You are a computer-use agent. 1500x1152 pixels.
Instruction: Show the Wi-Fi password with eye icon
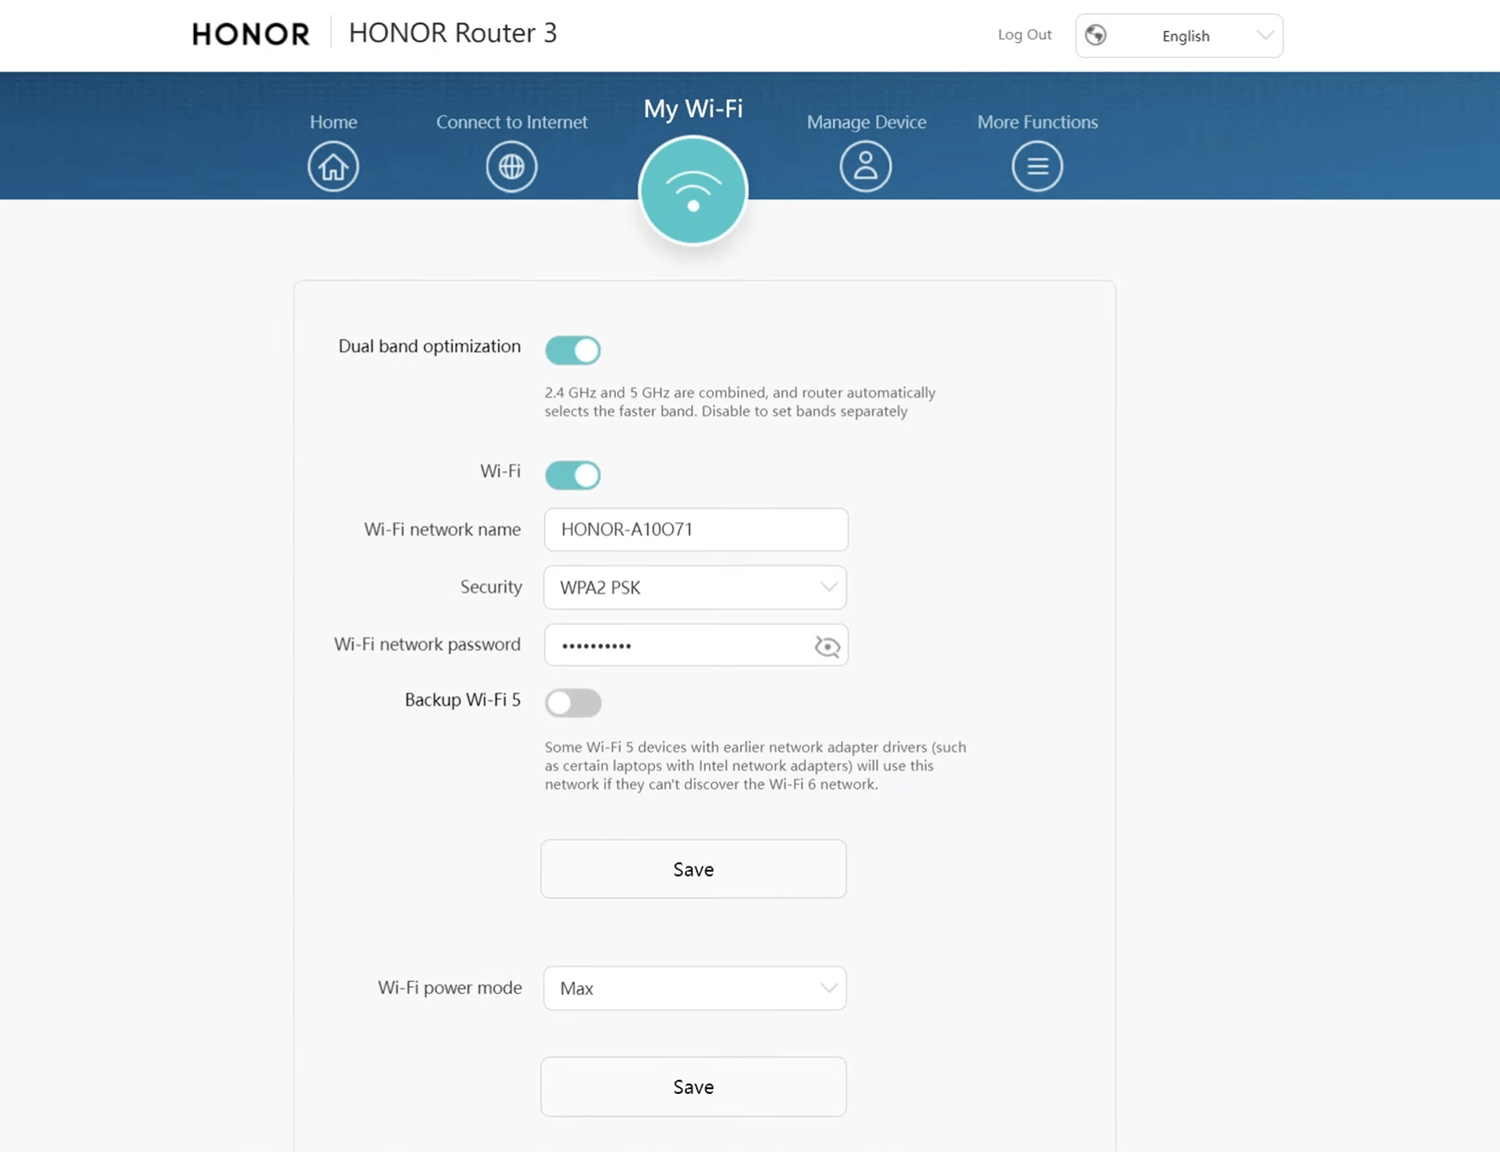(x=827, y=647)
